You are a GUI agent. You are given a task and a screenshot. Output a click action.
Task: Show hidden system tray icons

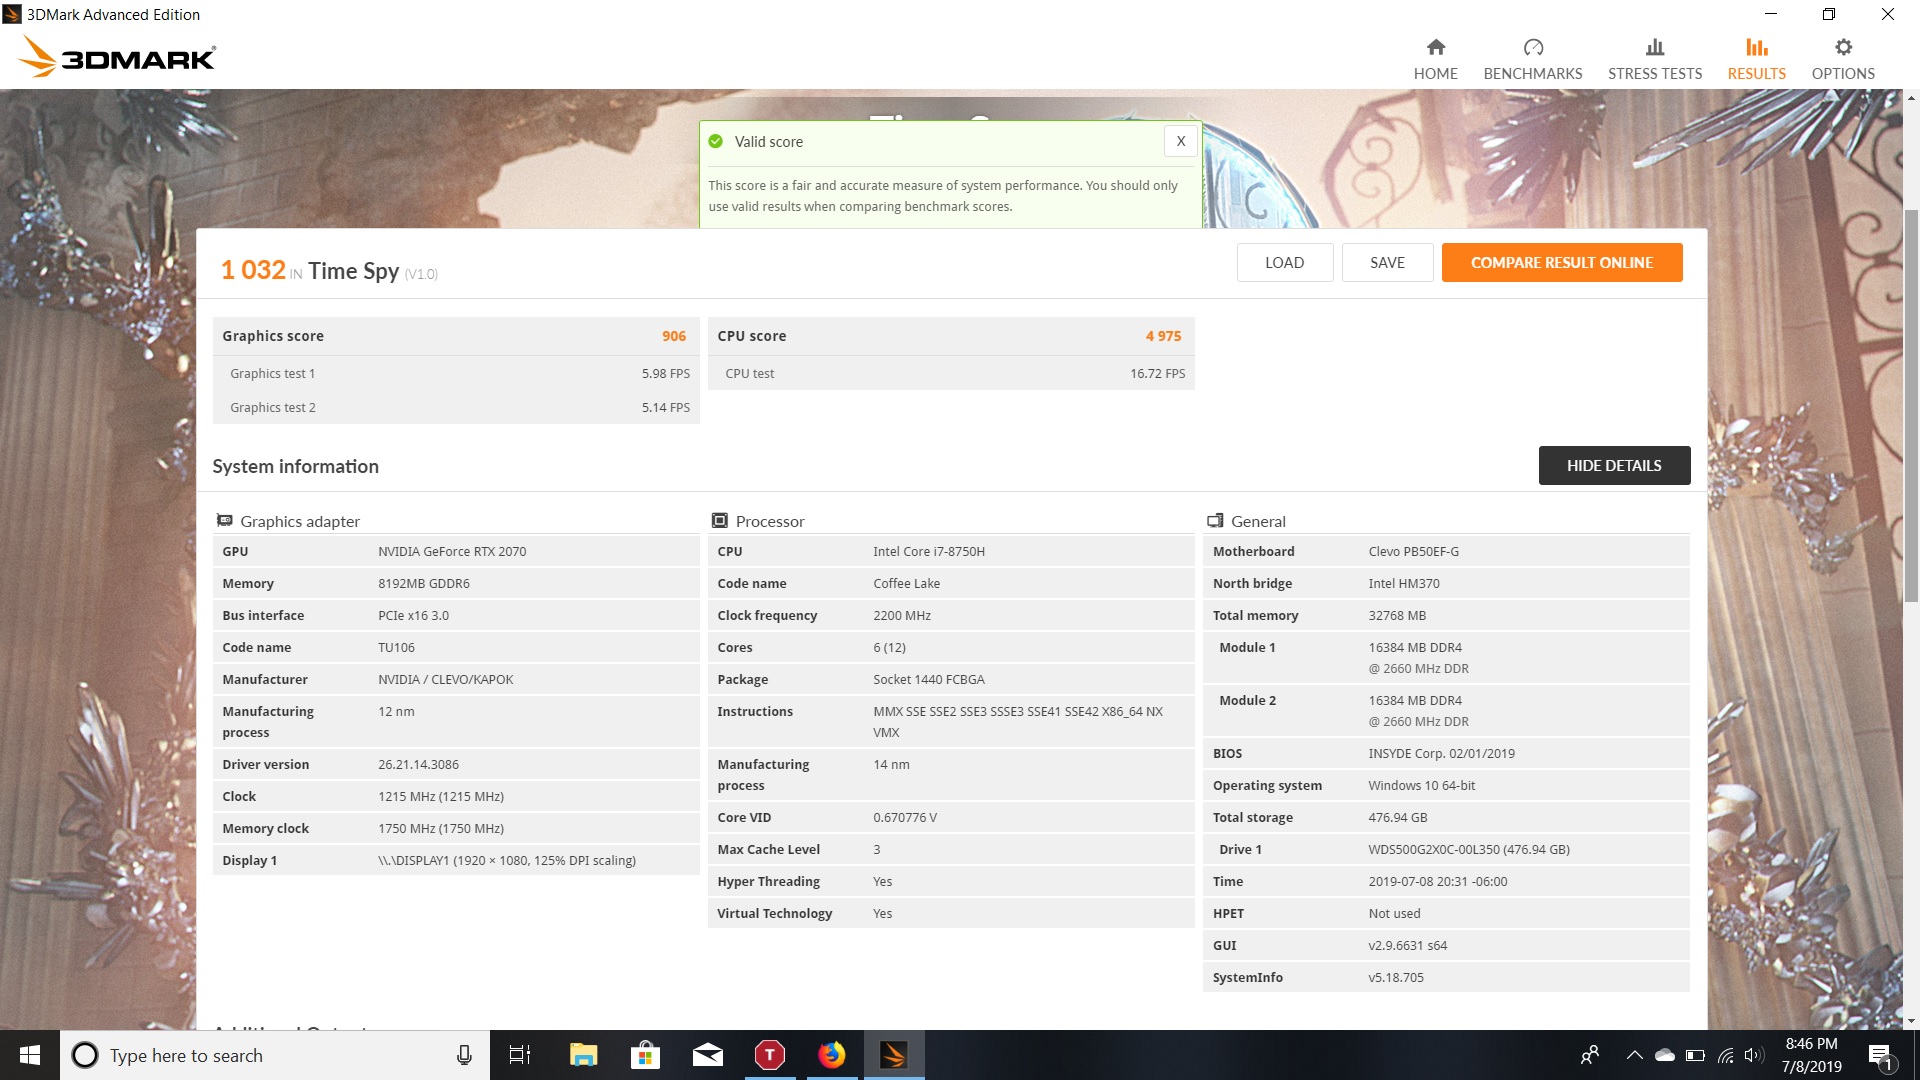1634,1055
